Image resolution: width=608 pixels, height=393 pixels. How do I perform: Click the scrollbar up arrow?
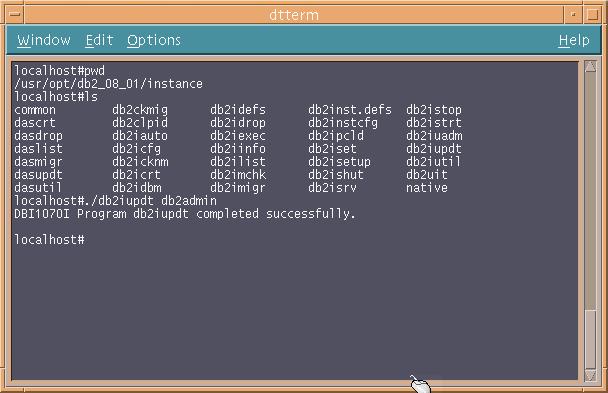pos(590,67)
